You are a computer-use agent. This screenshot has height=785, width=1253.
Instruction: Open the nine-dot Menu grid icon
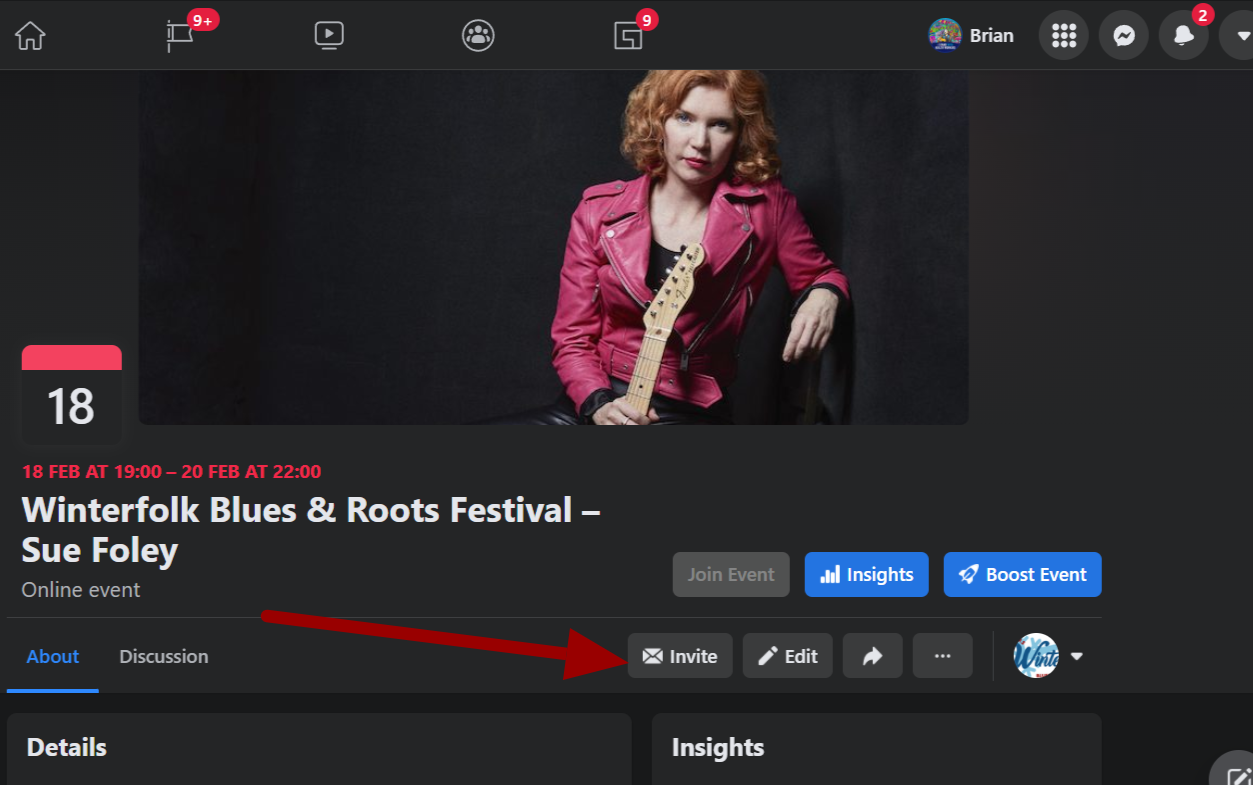point(1064,35)
